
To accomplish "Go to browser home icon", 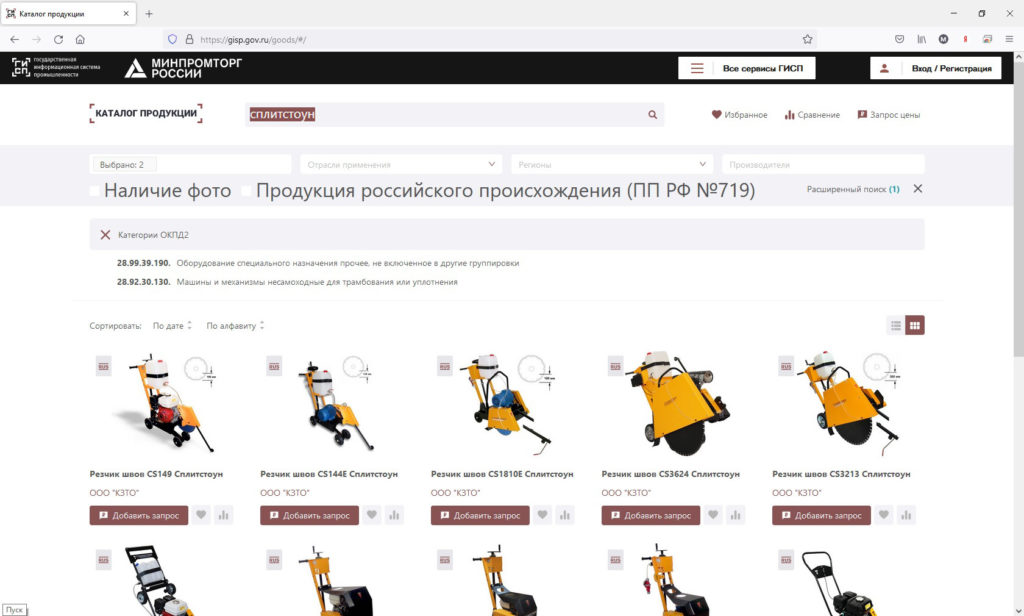I will click(x=80, y=39).
